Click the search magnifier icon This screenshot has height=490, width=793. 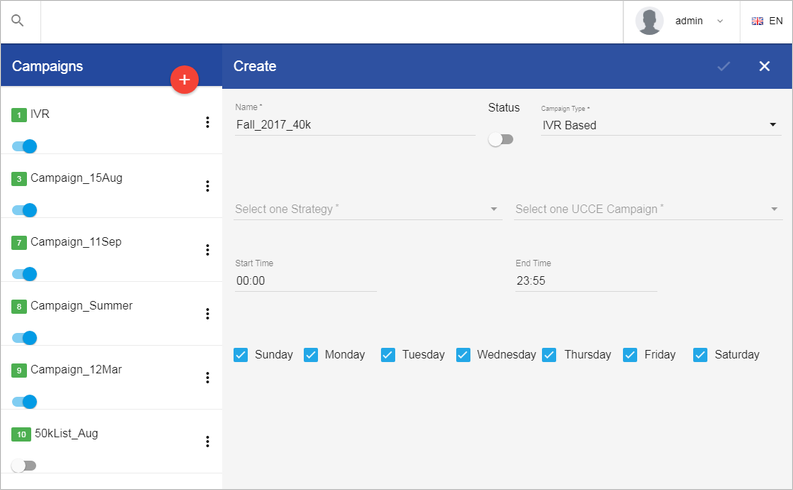click(18, 21)
